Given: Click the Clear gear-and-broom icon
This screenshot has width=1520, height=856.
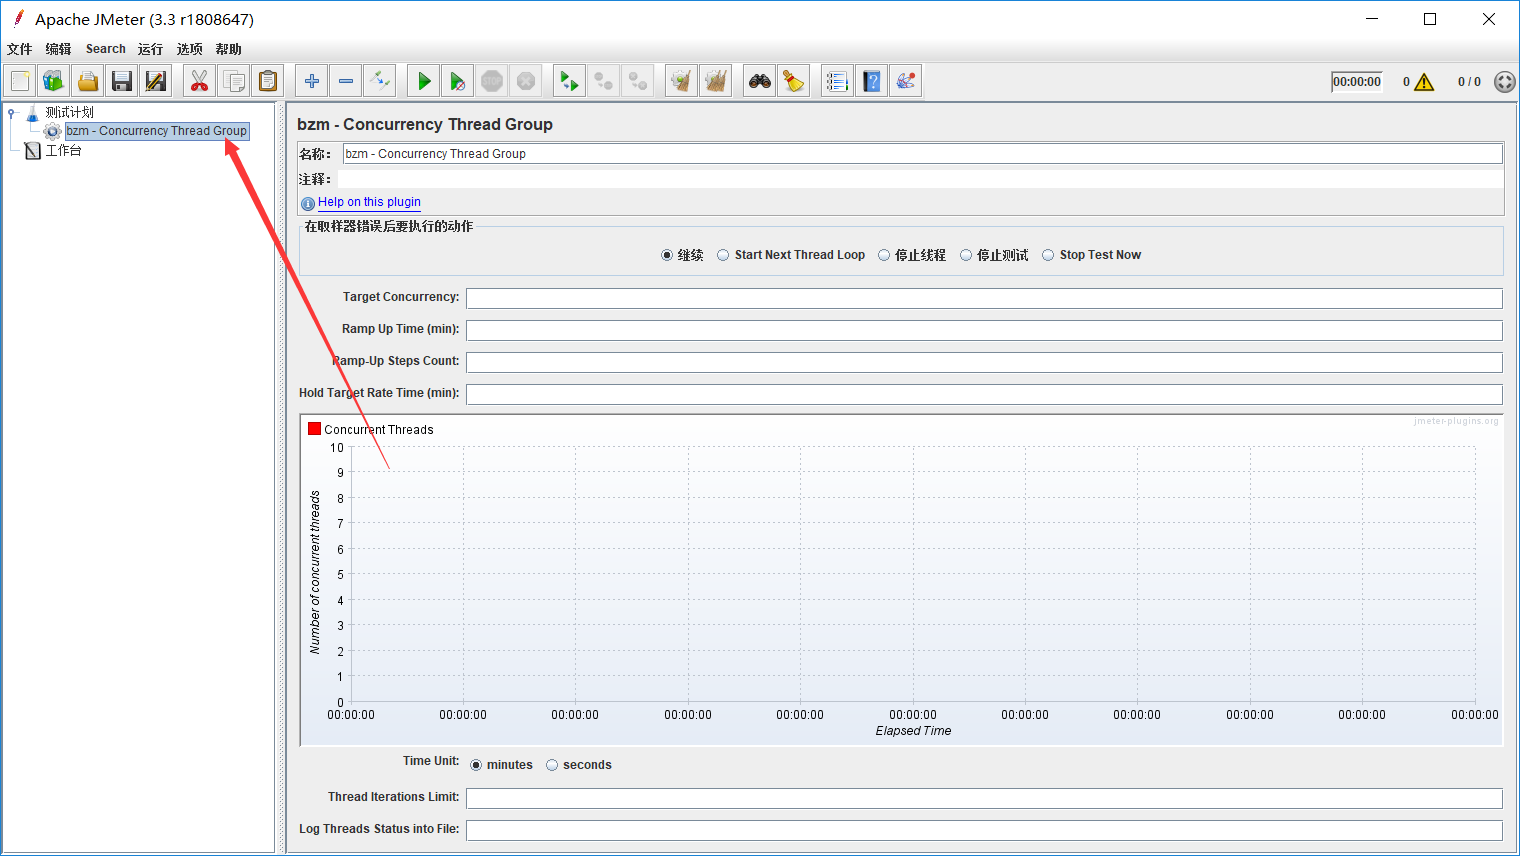Looking at the screenshot, I should pos(682,81).
